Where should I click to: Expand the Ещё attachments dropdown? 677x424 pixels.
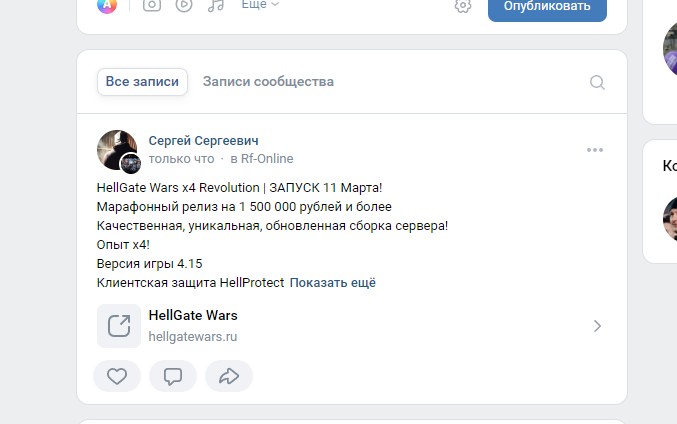pos(260,4)
